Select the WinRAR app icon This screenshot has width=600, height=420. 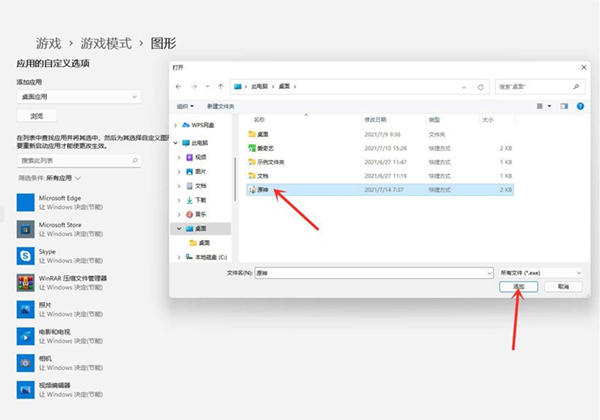(x=24, y=283)
